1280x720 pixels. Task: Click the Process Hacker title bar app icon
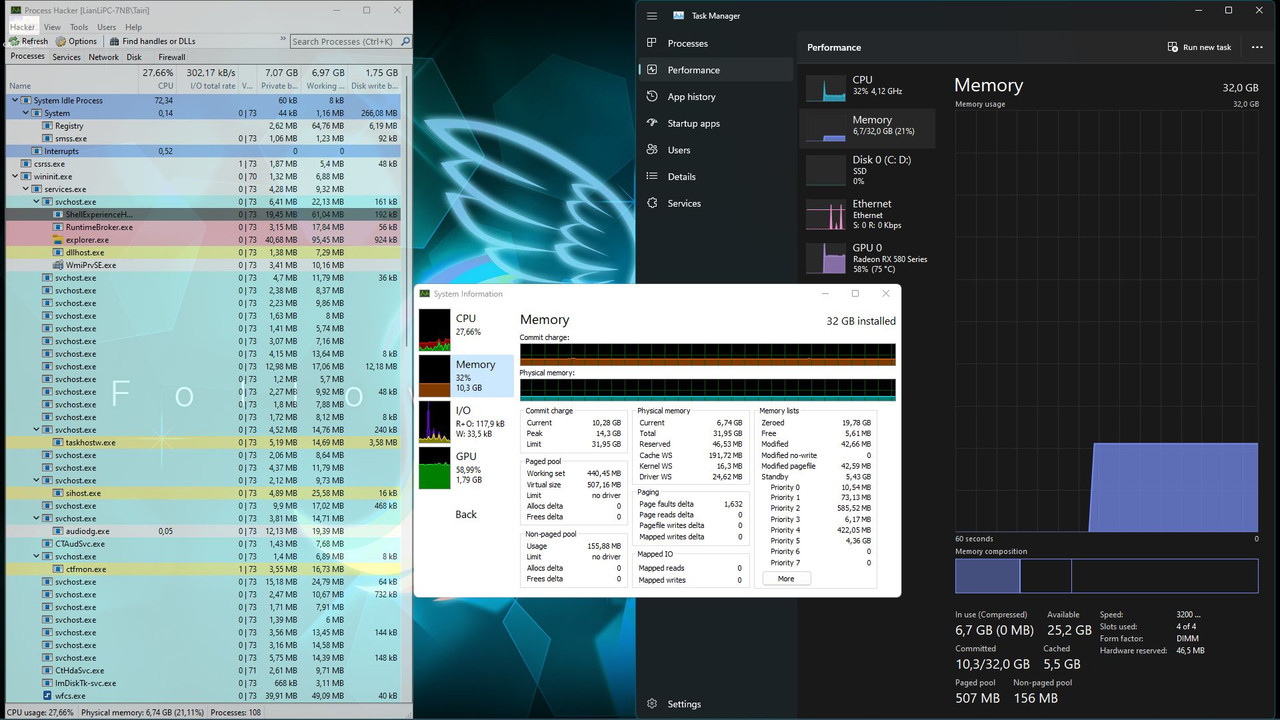[15, 10]
